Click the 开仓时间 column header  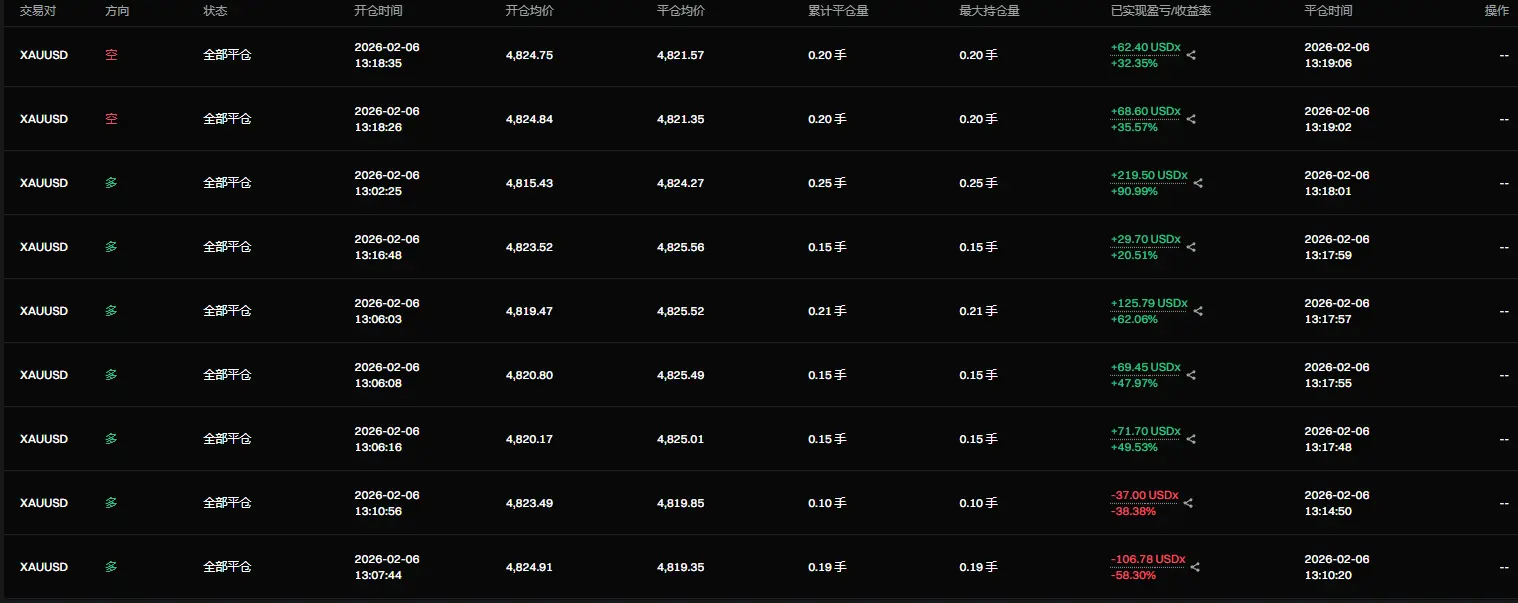point(379,11)
